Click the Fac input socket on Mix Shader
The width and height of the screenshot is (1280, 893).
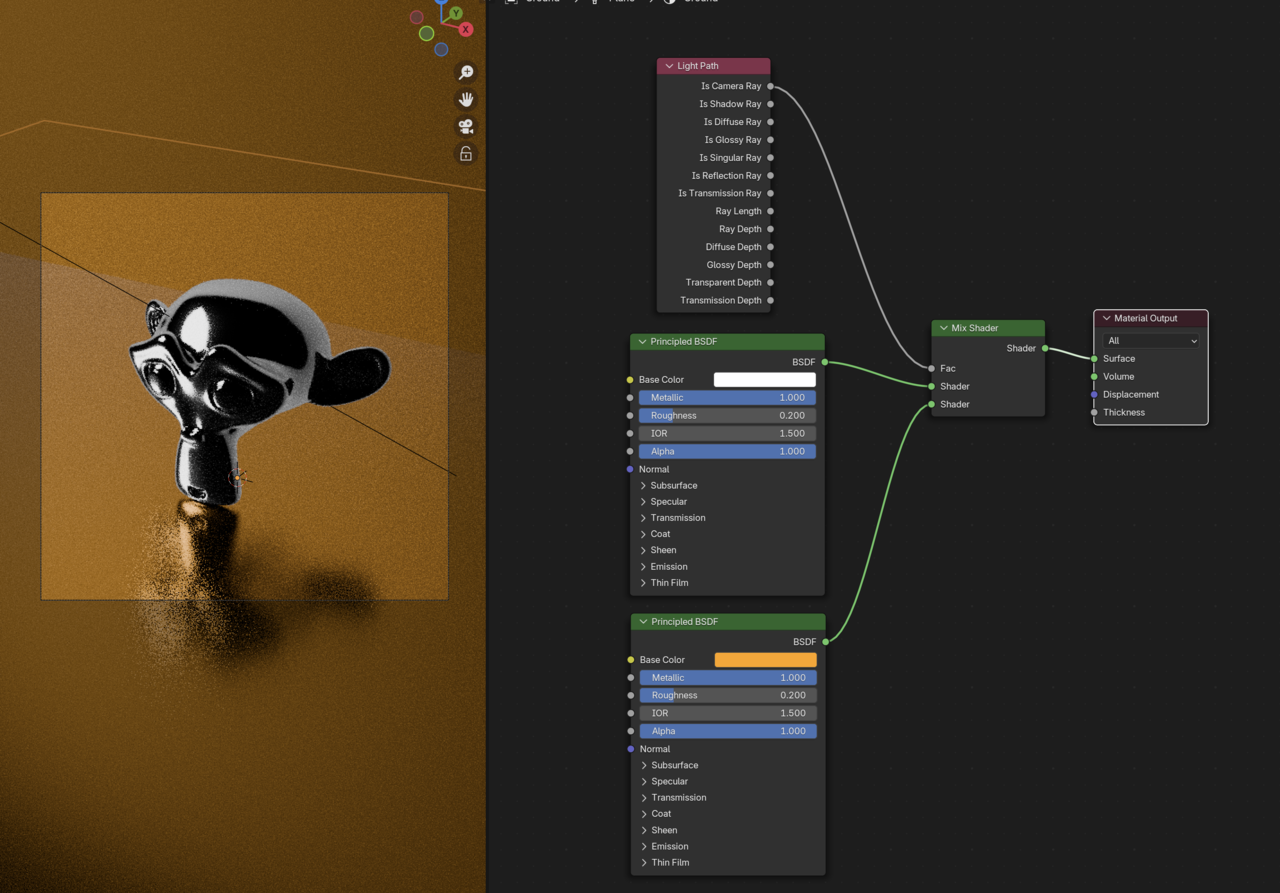click(x=932, y=369)
